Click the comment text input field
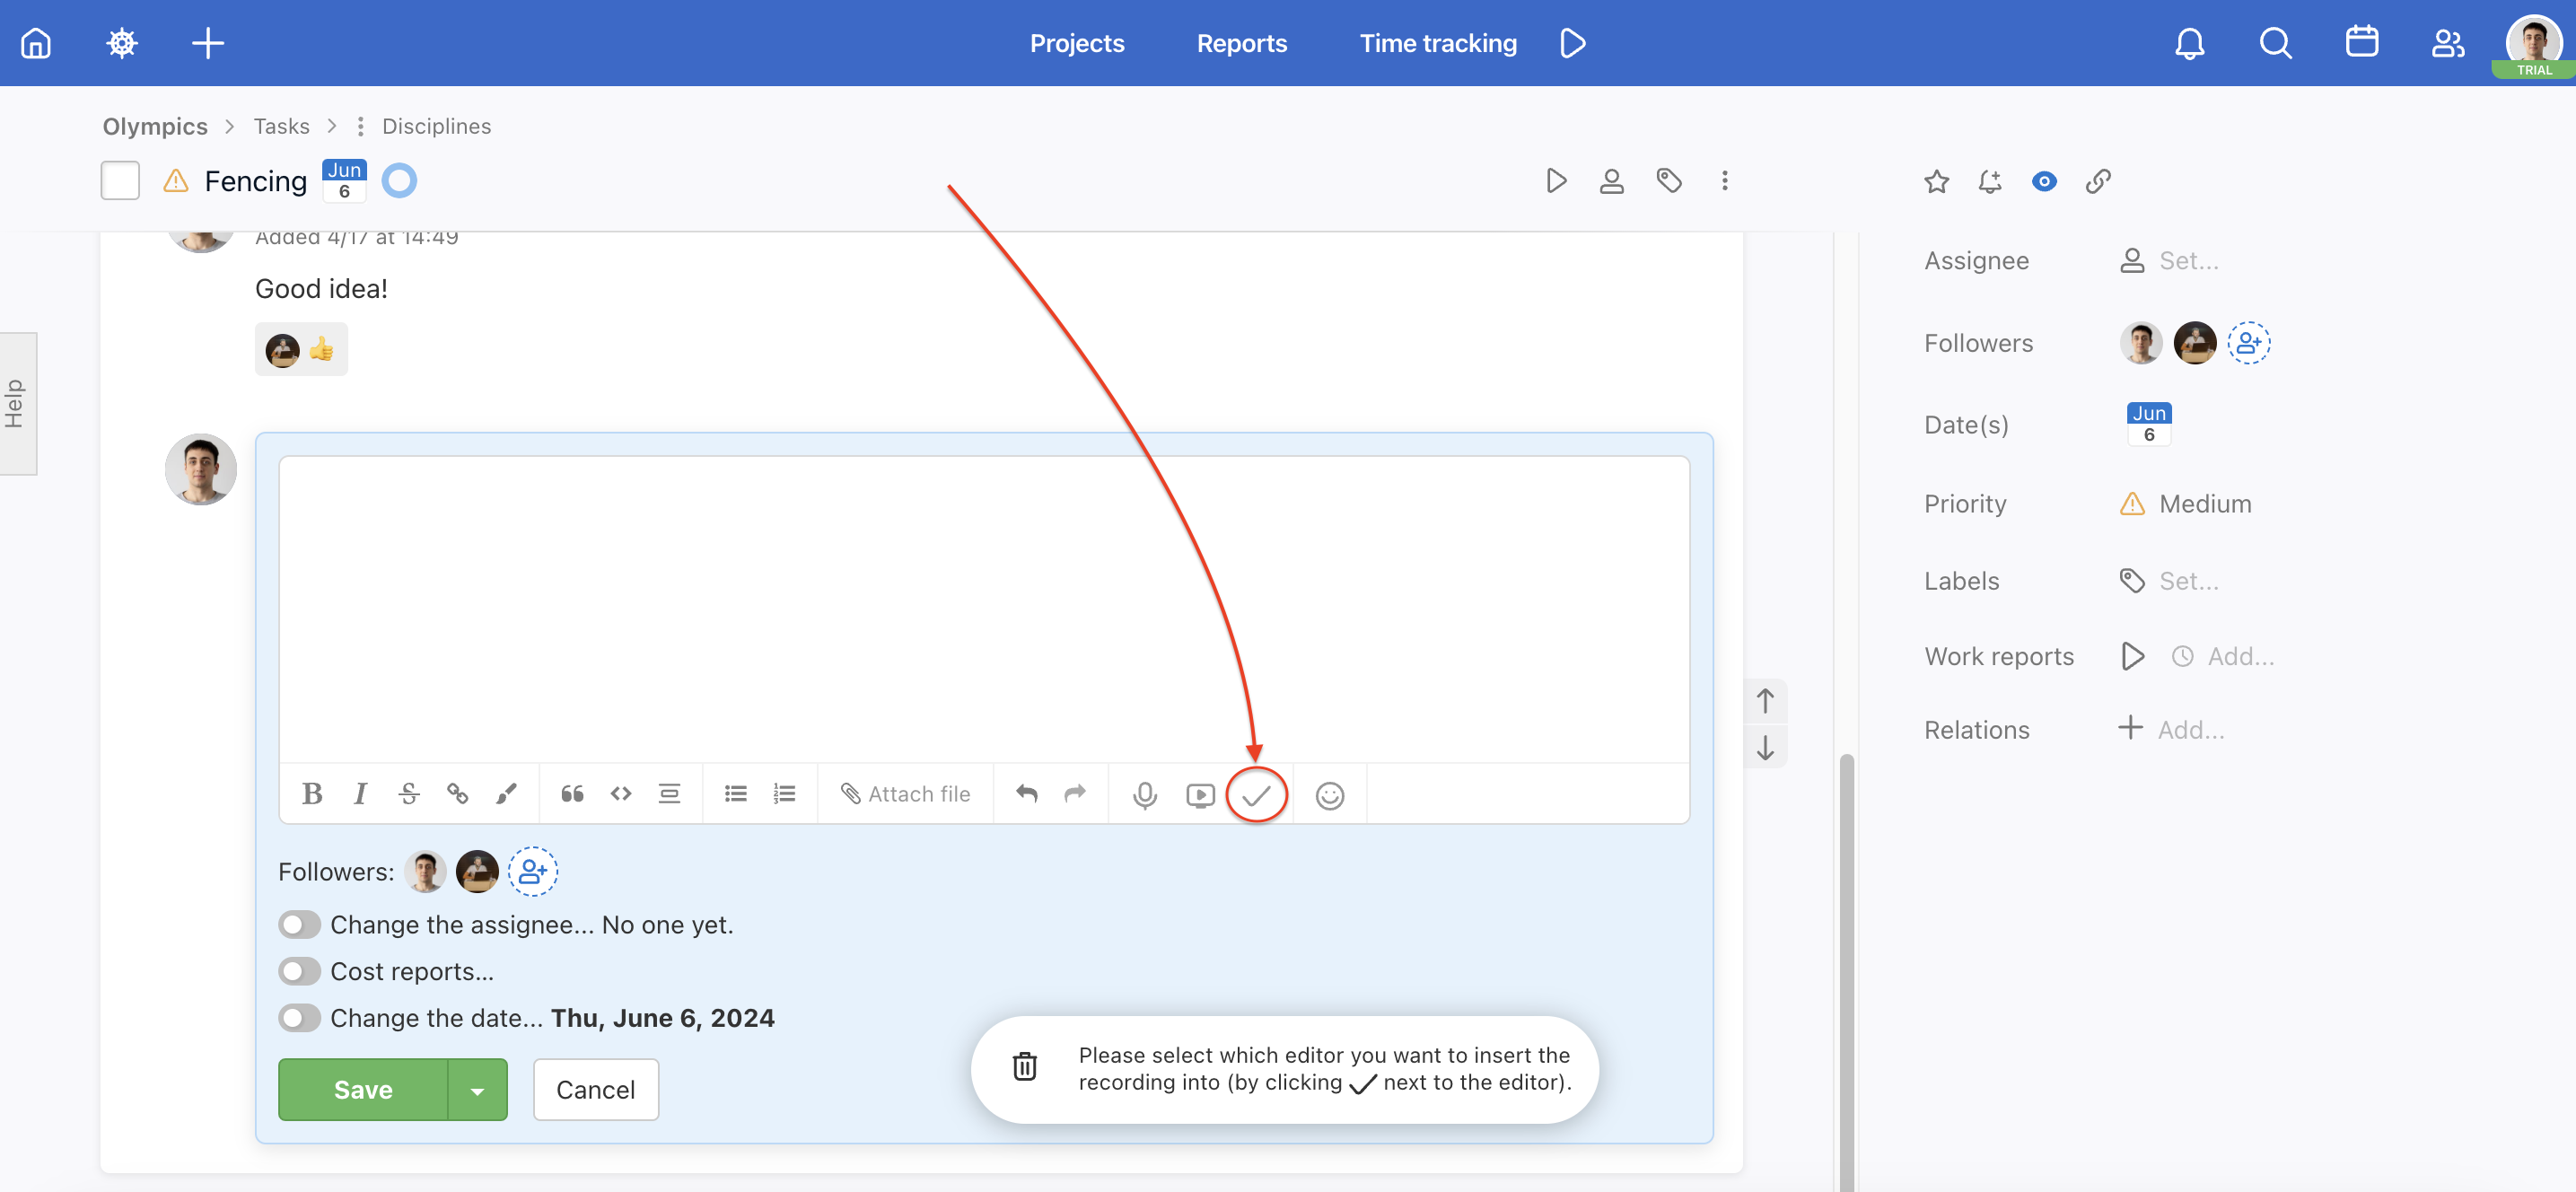2576x1192 pixels. tap(983, 609)
